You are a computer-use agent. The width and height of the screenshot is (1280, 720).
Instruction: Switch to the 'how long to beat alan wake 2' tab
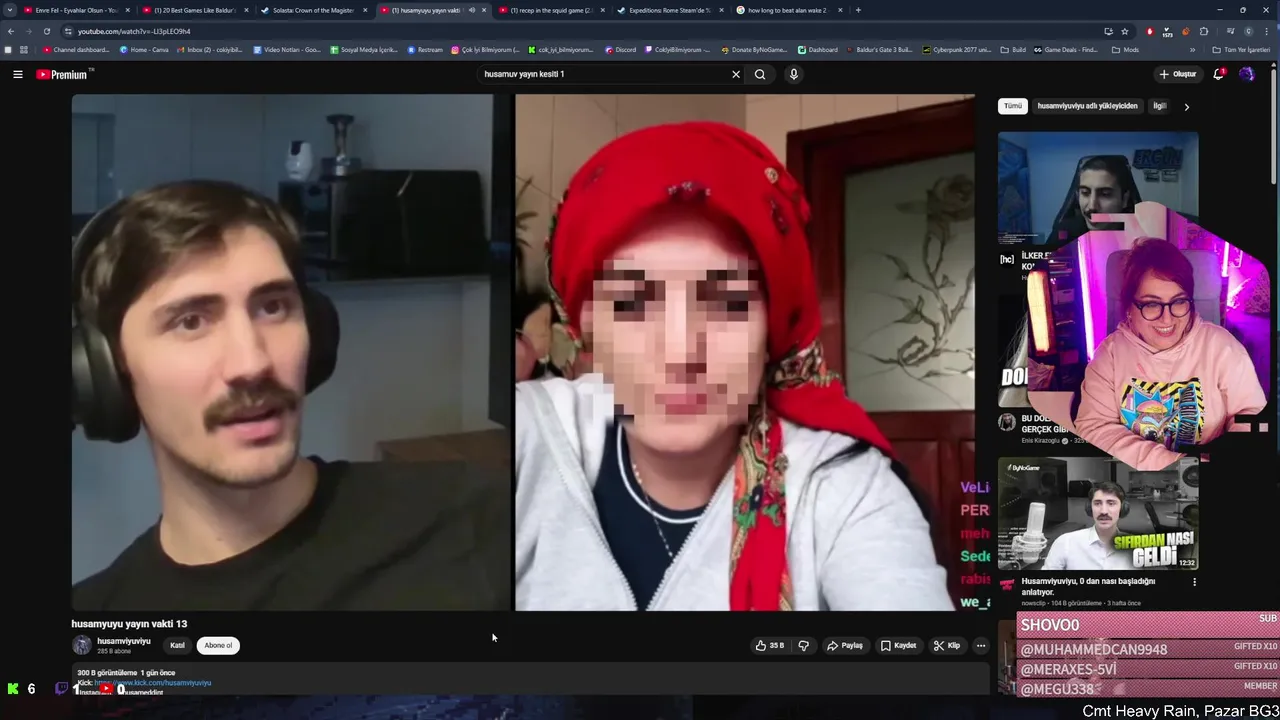789,10
